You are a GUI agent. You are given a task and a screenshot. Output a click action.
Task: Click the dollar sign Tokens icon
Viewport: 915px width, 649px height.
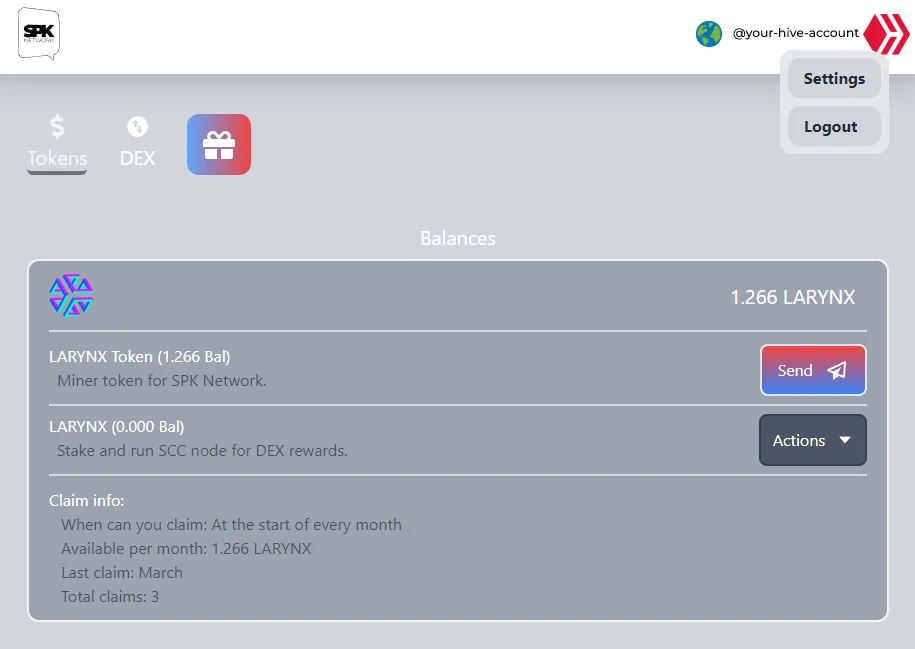[x=57, y=127]
